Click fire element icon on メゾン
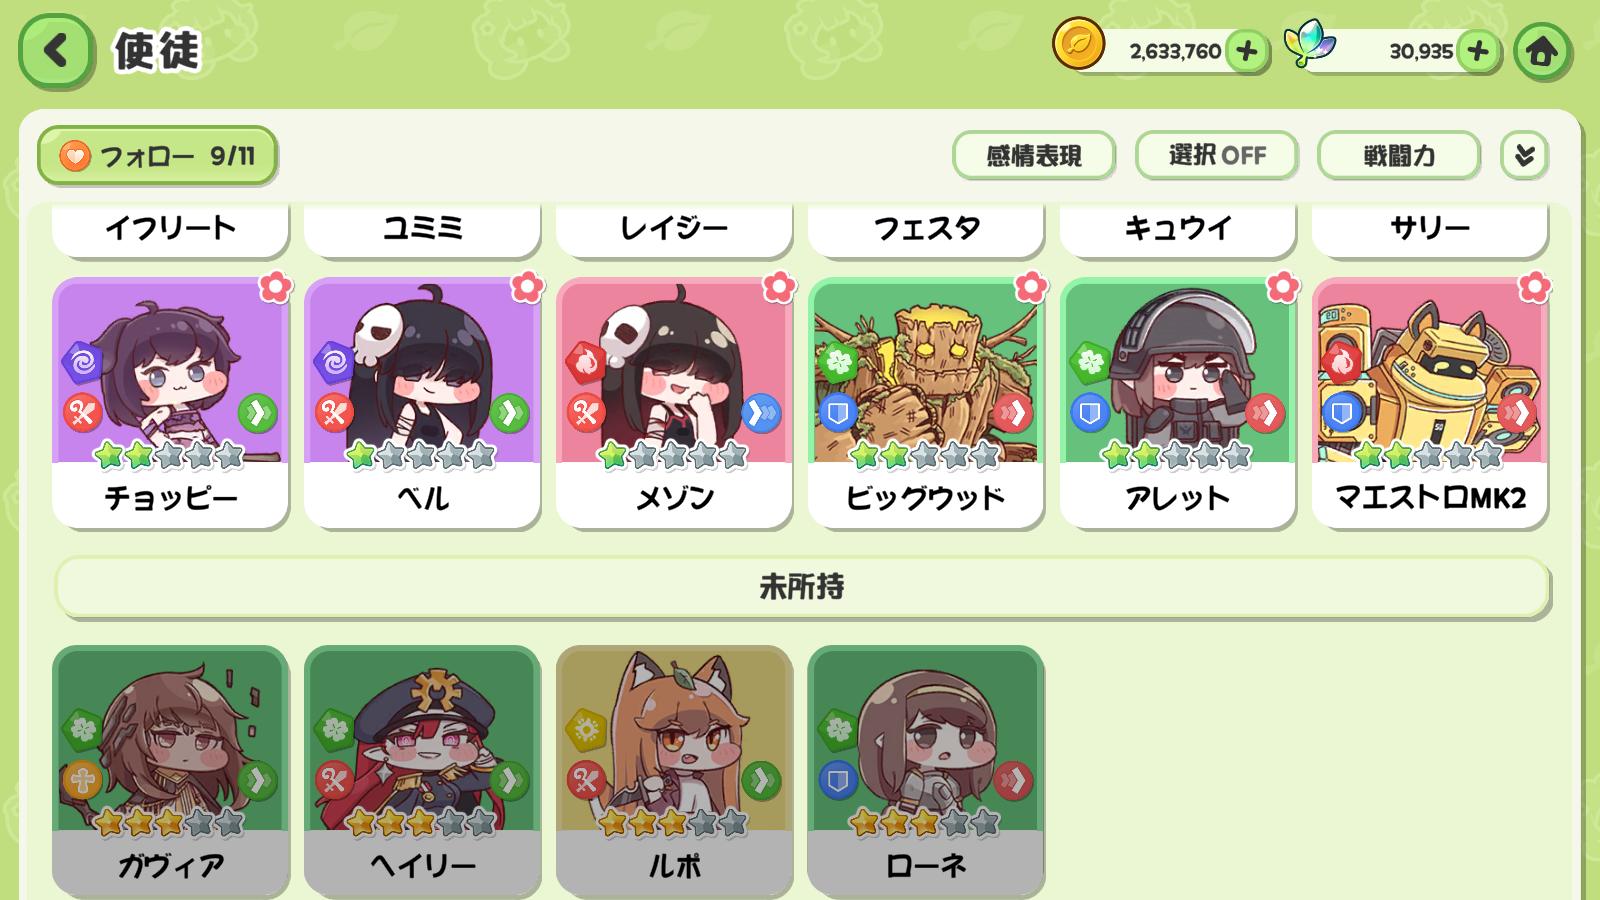 pyautogui.click(x=586, y=361)
